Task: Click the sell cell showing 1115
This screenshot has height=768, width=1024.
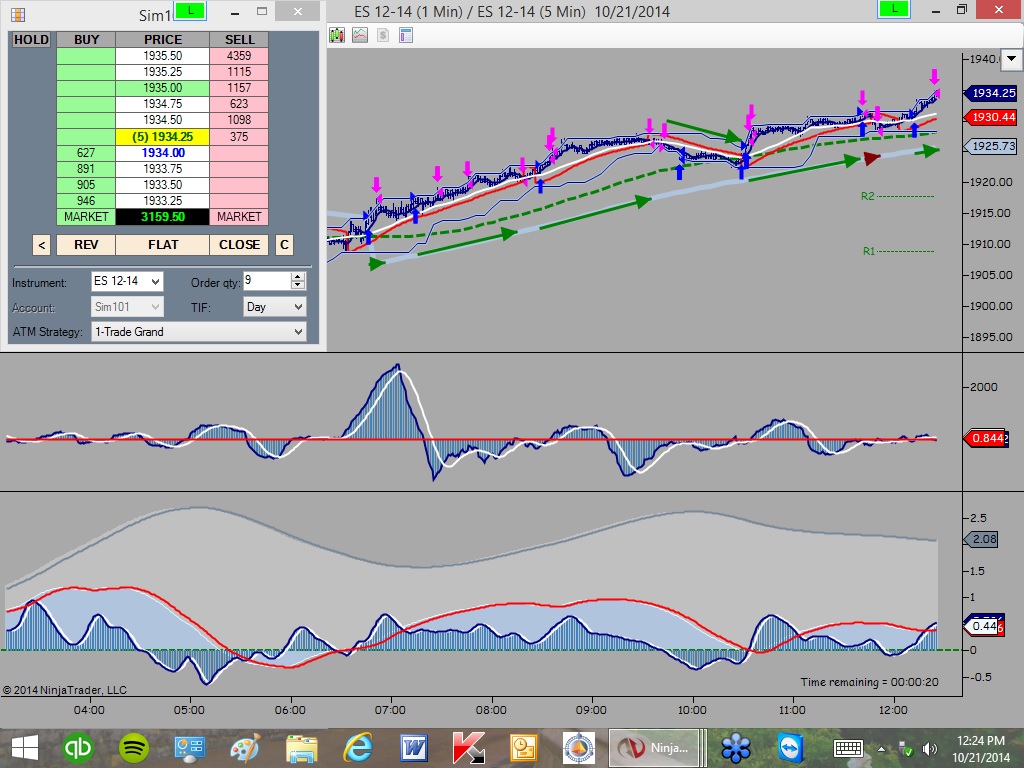Action: point(239,72)
